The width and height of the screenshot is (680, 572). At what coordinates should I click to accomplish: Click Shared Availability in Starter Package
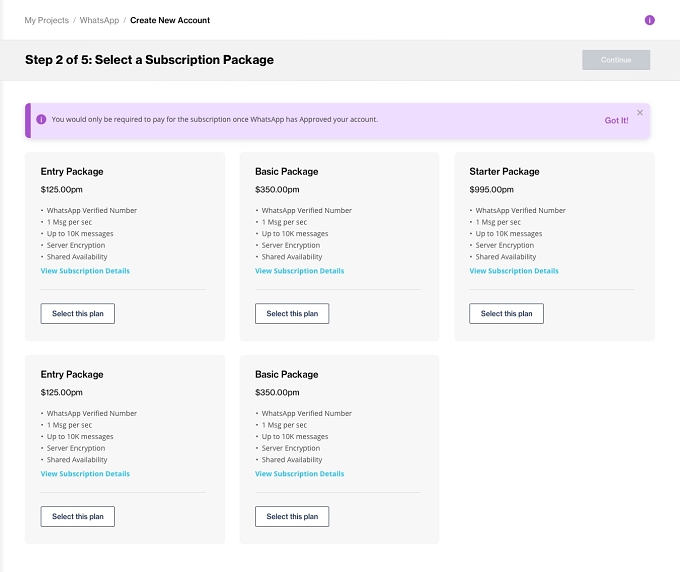point(506,257)
